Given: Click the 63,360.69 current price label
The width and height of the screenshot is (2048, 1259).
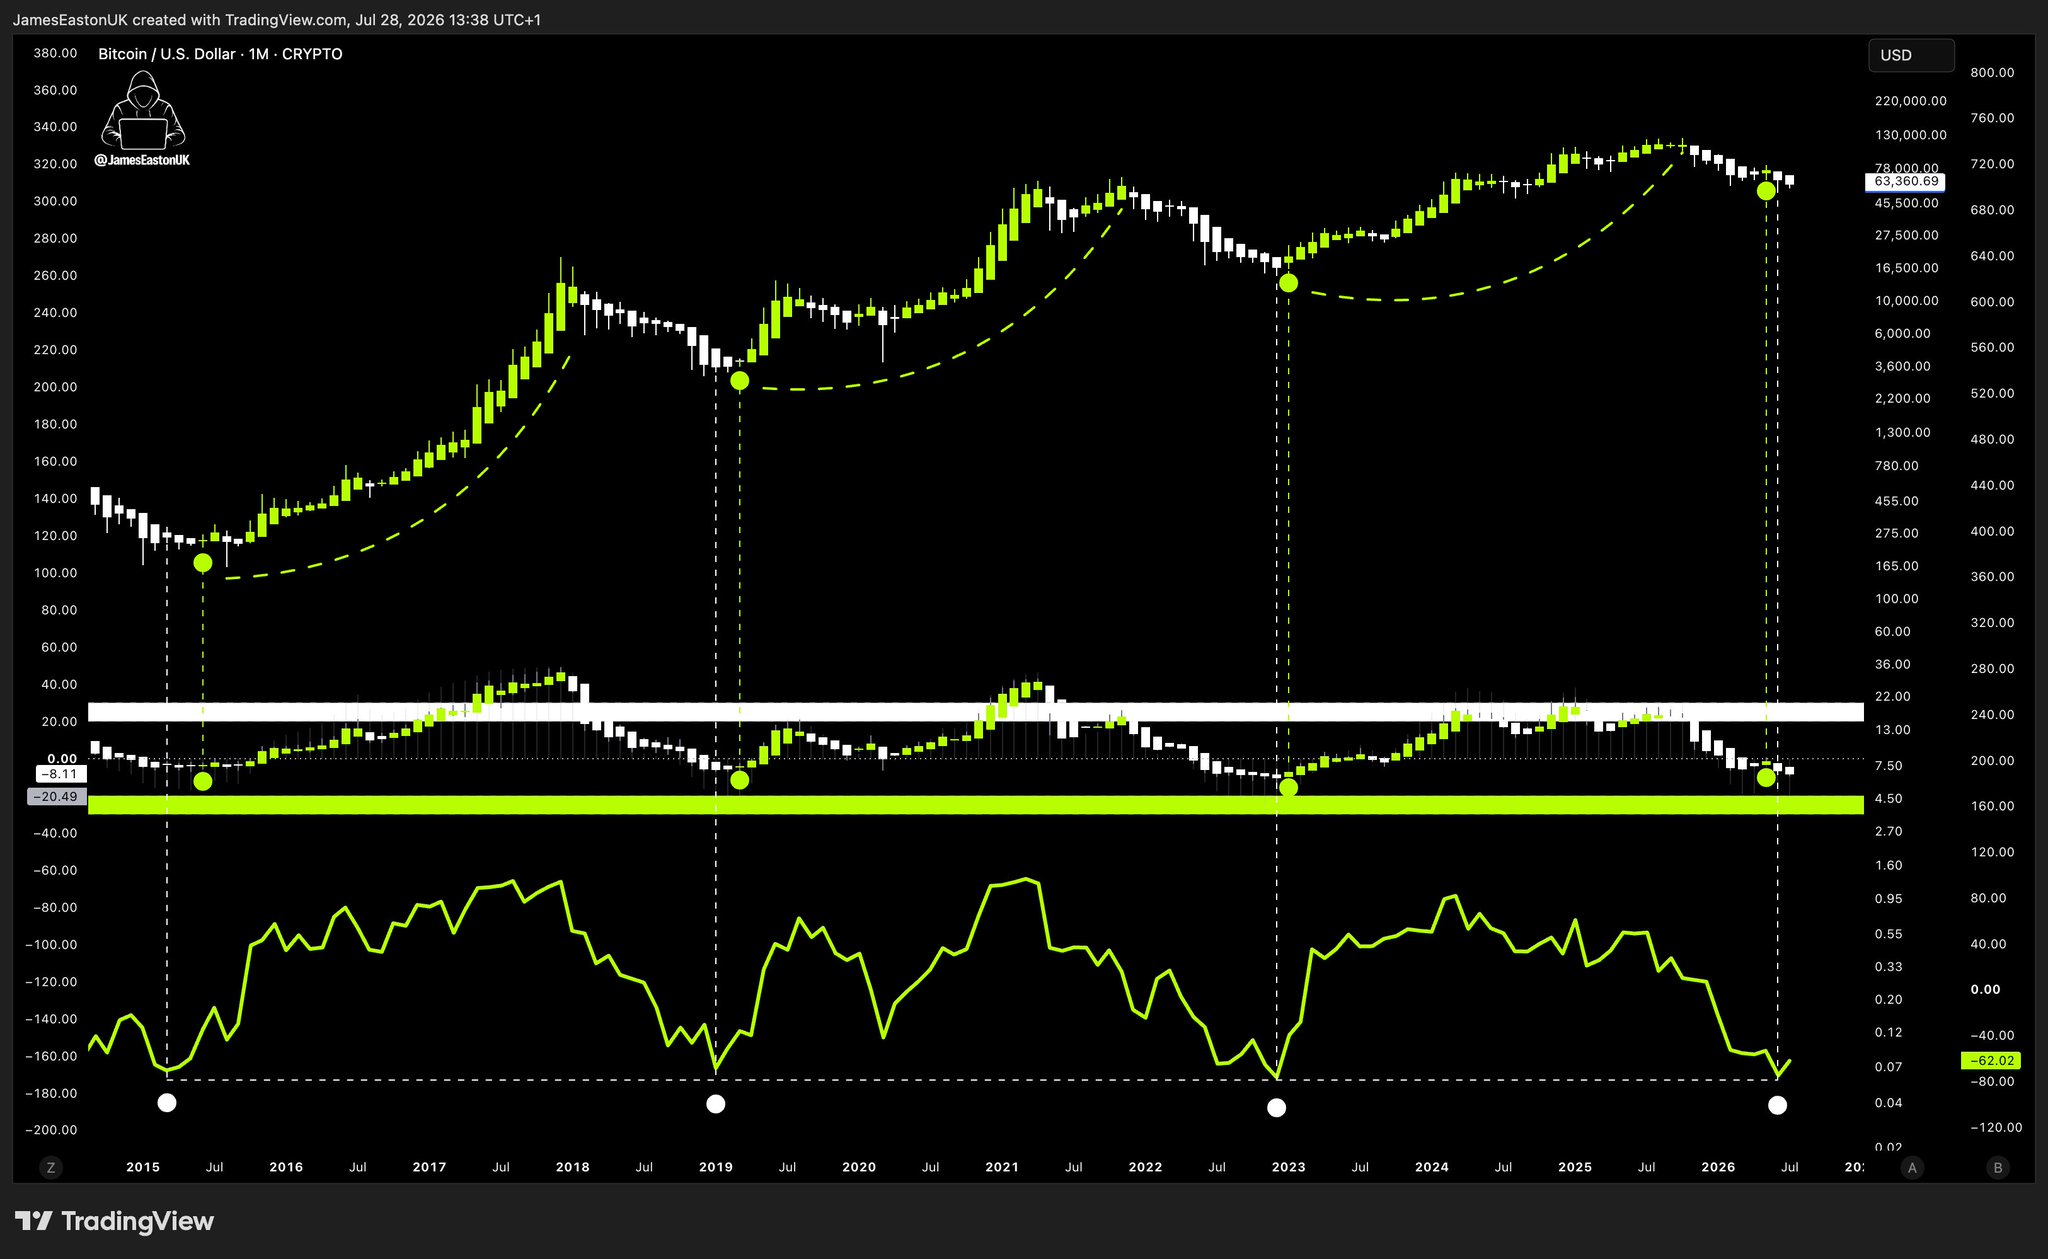Looking at the screenshot, I should point(1906,182).
